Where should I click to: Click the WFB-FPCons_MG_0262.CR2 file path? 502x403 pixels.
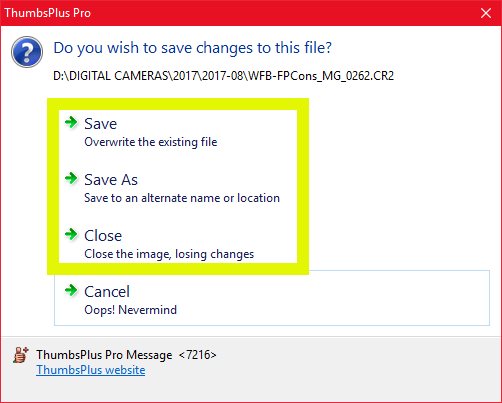click(223, 76)
